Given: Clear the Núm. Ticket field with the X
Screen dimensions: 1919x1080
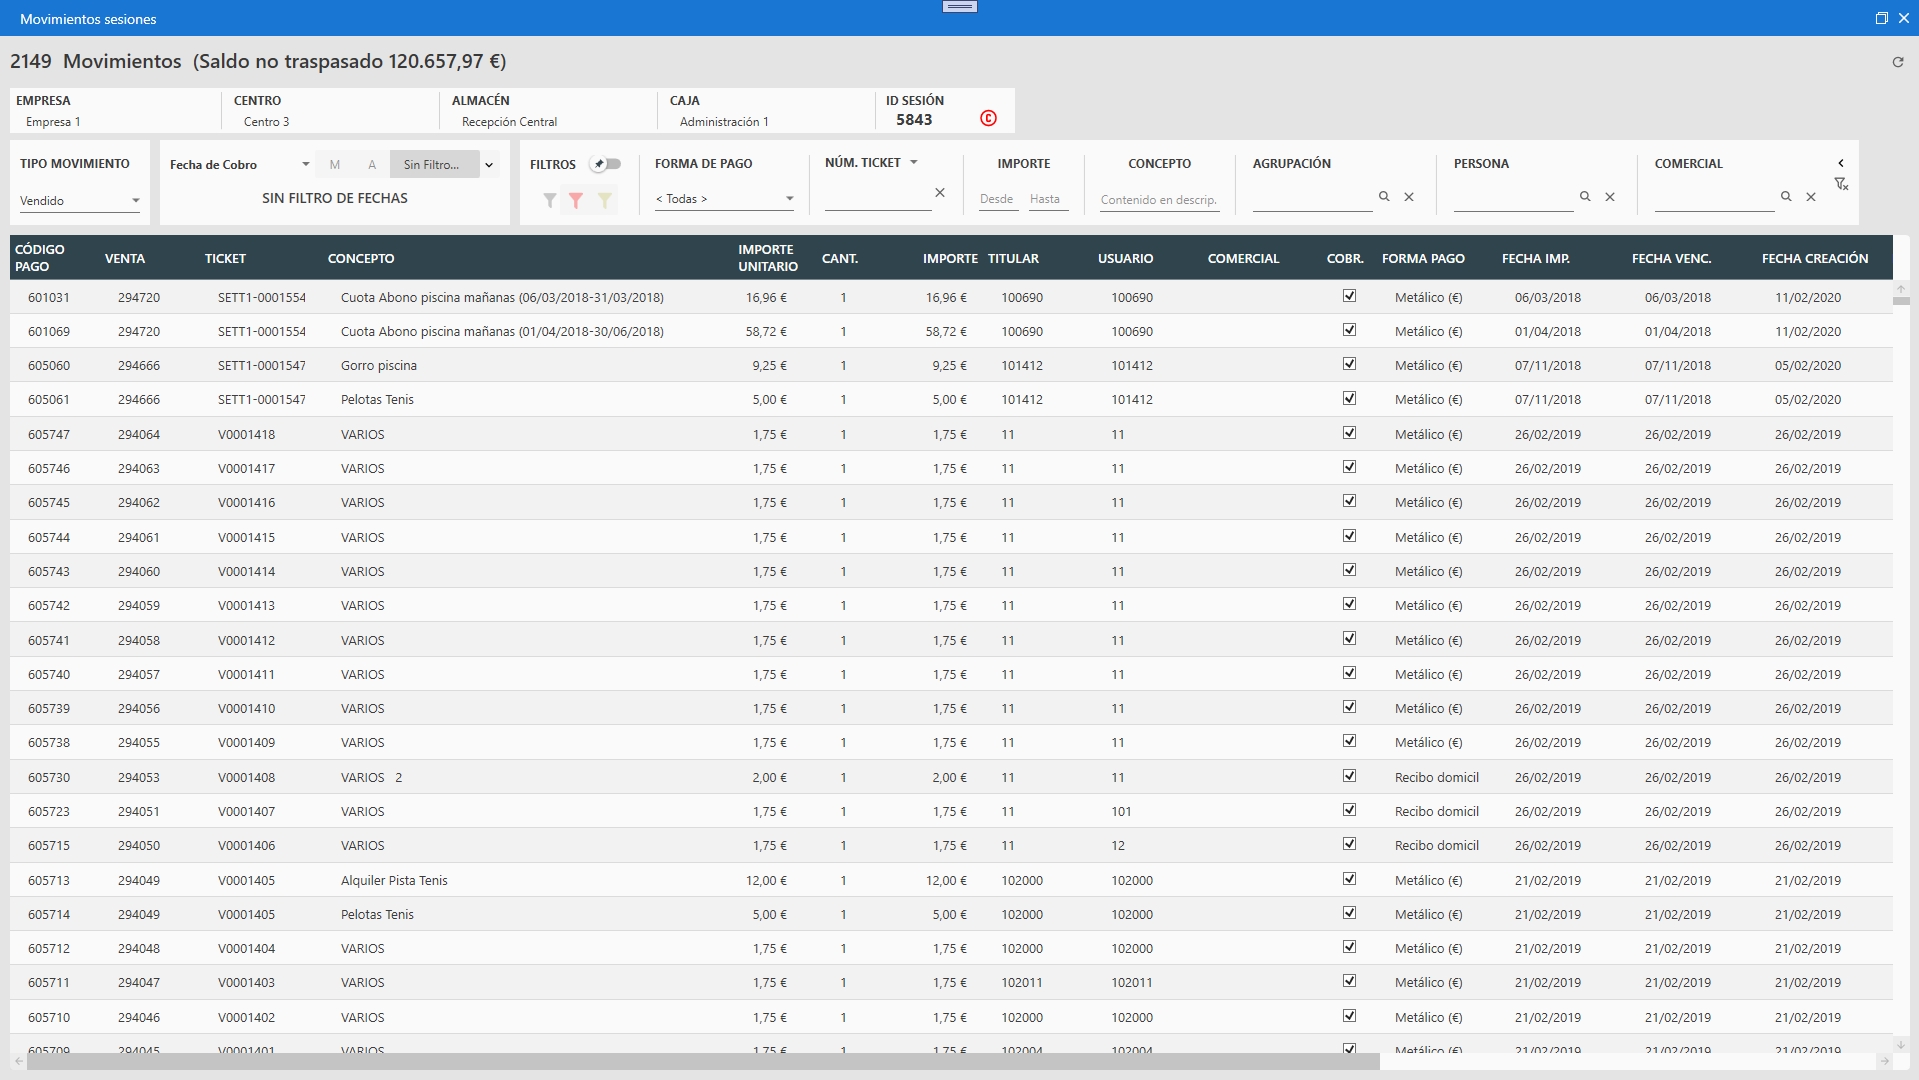Looking at the screenshot, I should tap(940, 192).
